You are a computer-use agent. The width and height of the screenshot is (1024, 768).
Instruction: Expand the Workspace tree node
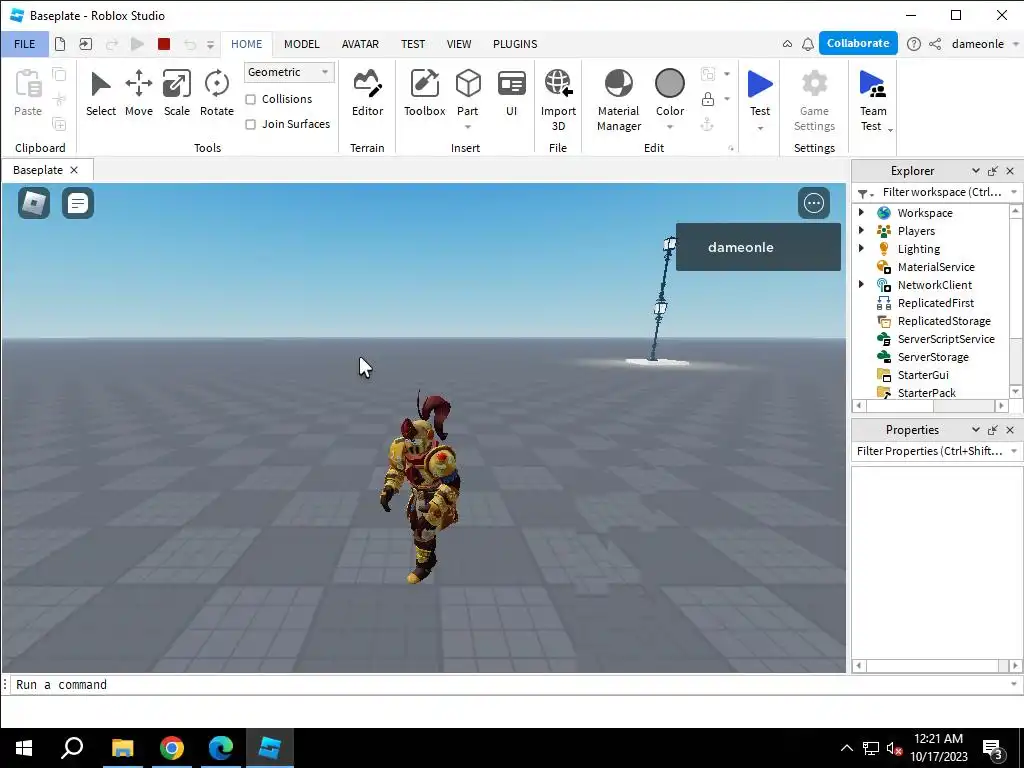861,212
